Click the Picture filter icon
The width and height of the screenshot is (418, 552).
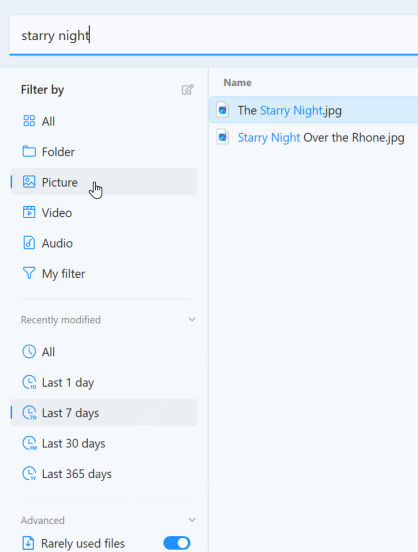click(x=29, y=182)
